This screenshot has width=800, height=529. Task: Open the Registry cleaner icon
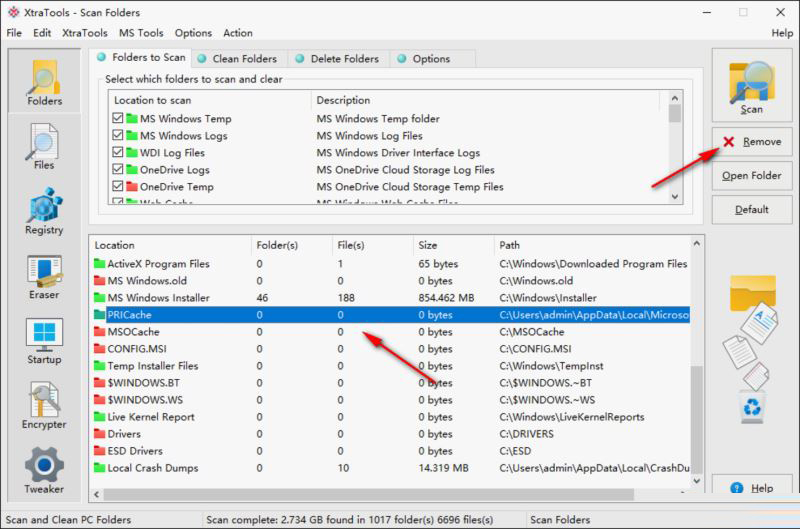44,211
